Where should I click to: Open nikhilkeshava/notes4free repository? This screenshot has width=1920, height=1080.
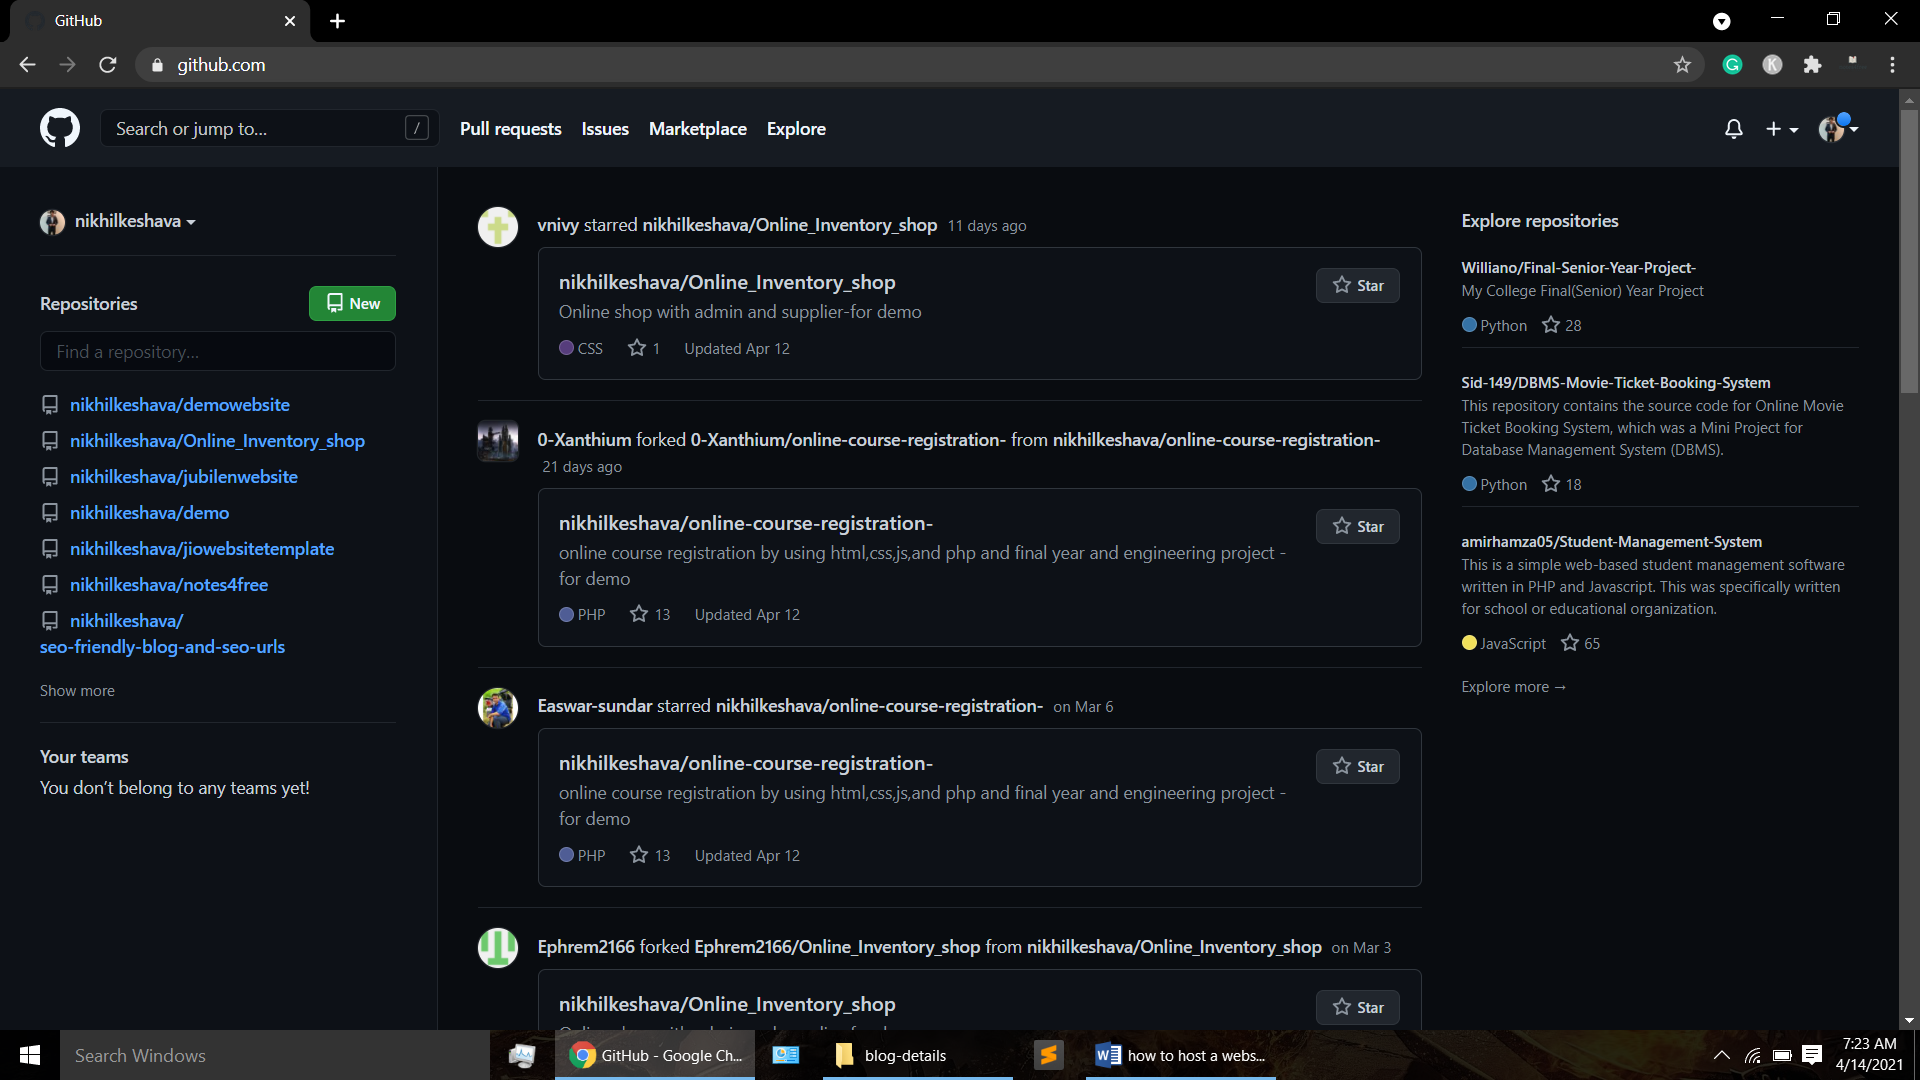pos(169,585)
